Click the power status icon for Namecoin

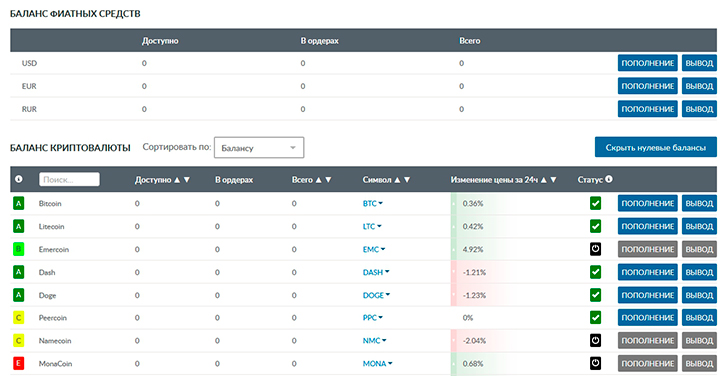[x=595, y=341]
